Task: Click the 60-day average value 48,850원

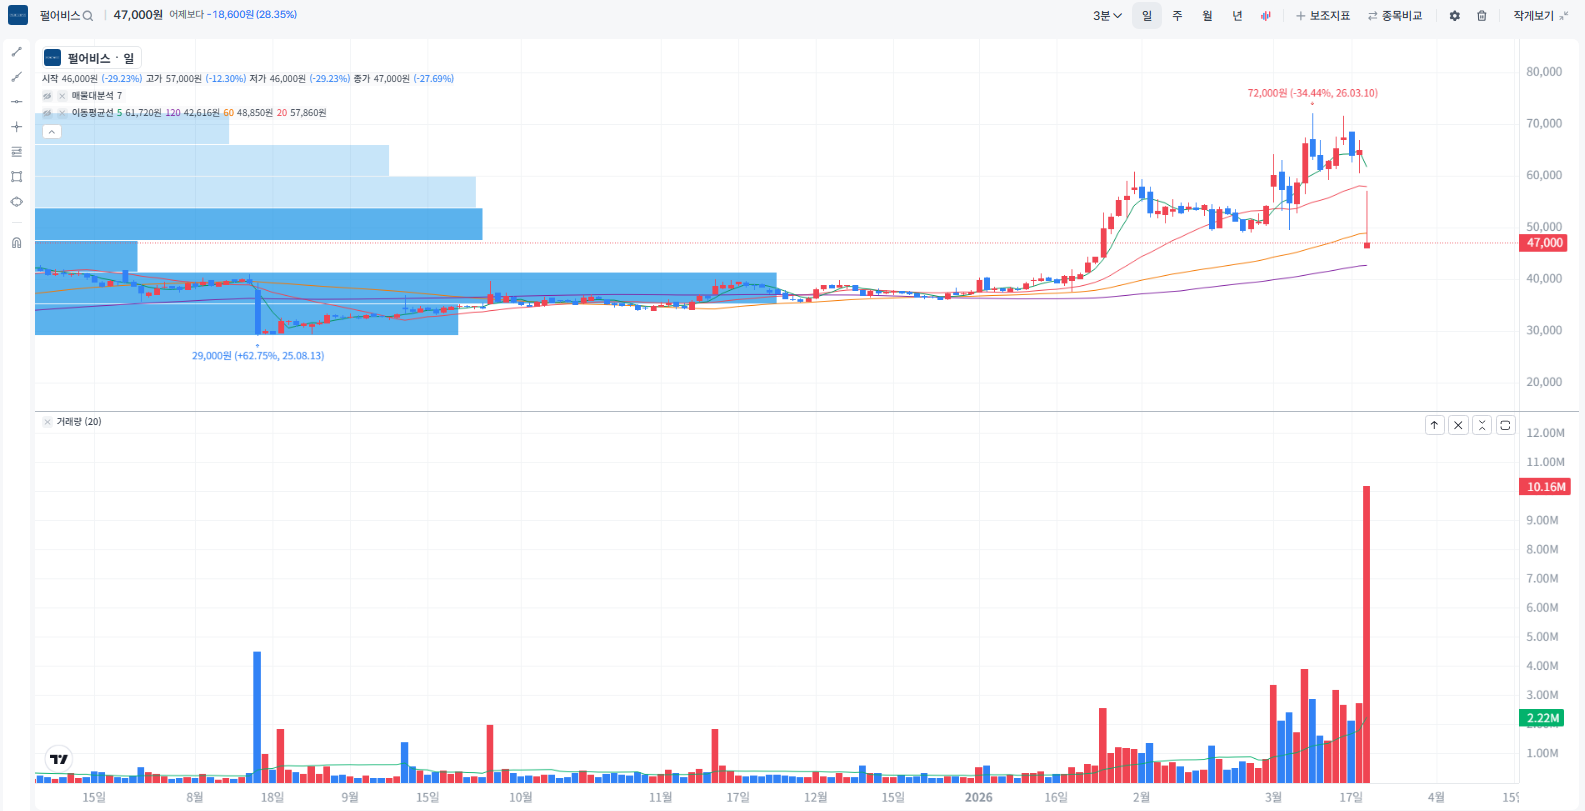Action: click(254, 113)
